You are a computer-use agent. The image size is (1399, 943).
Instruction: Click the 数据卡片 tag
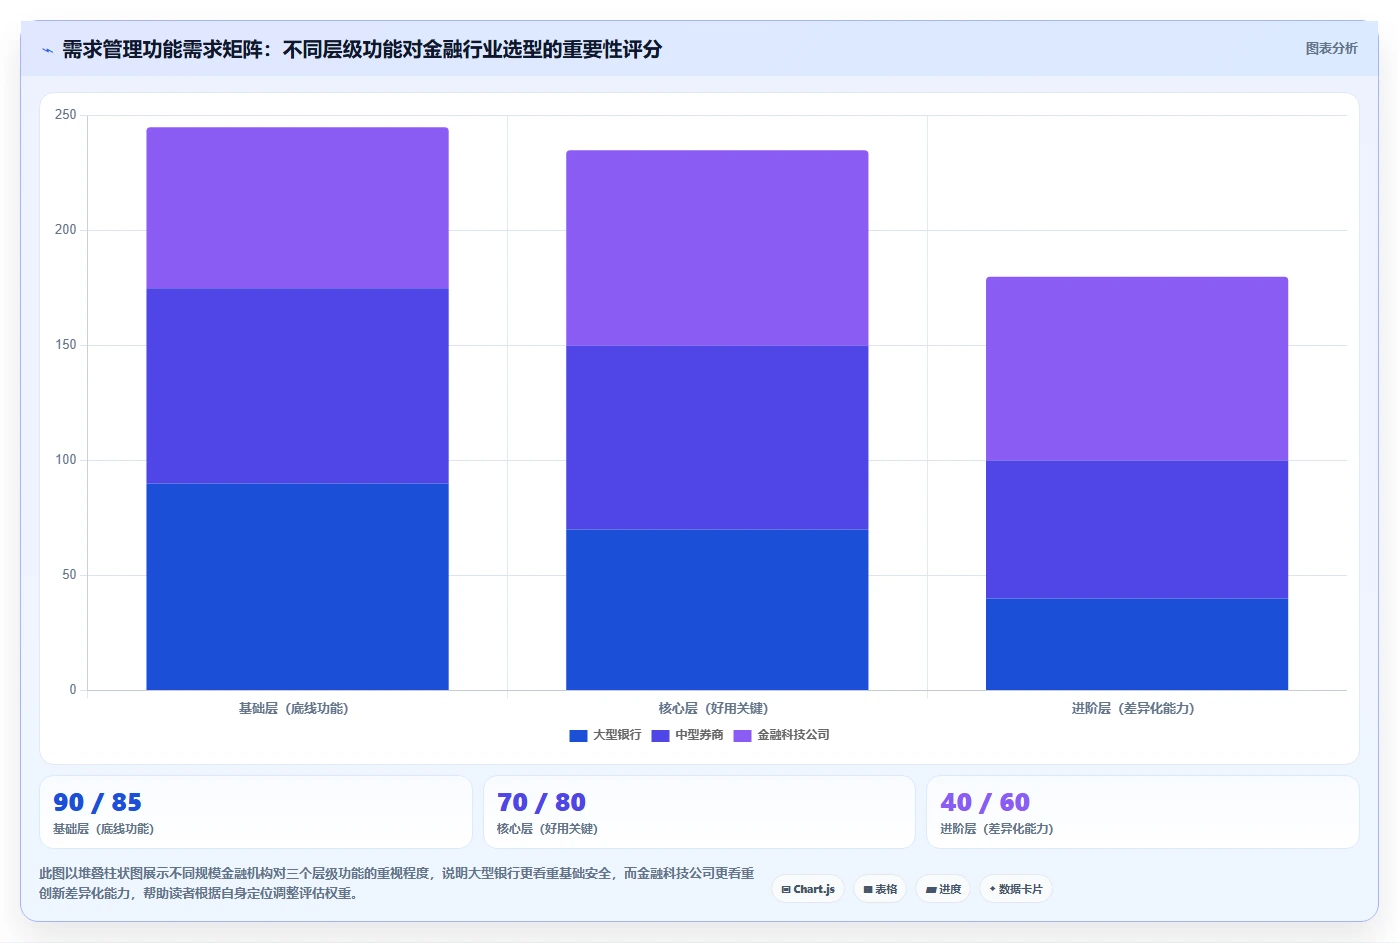[1016, 889]
